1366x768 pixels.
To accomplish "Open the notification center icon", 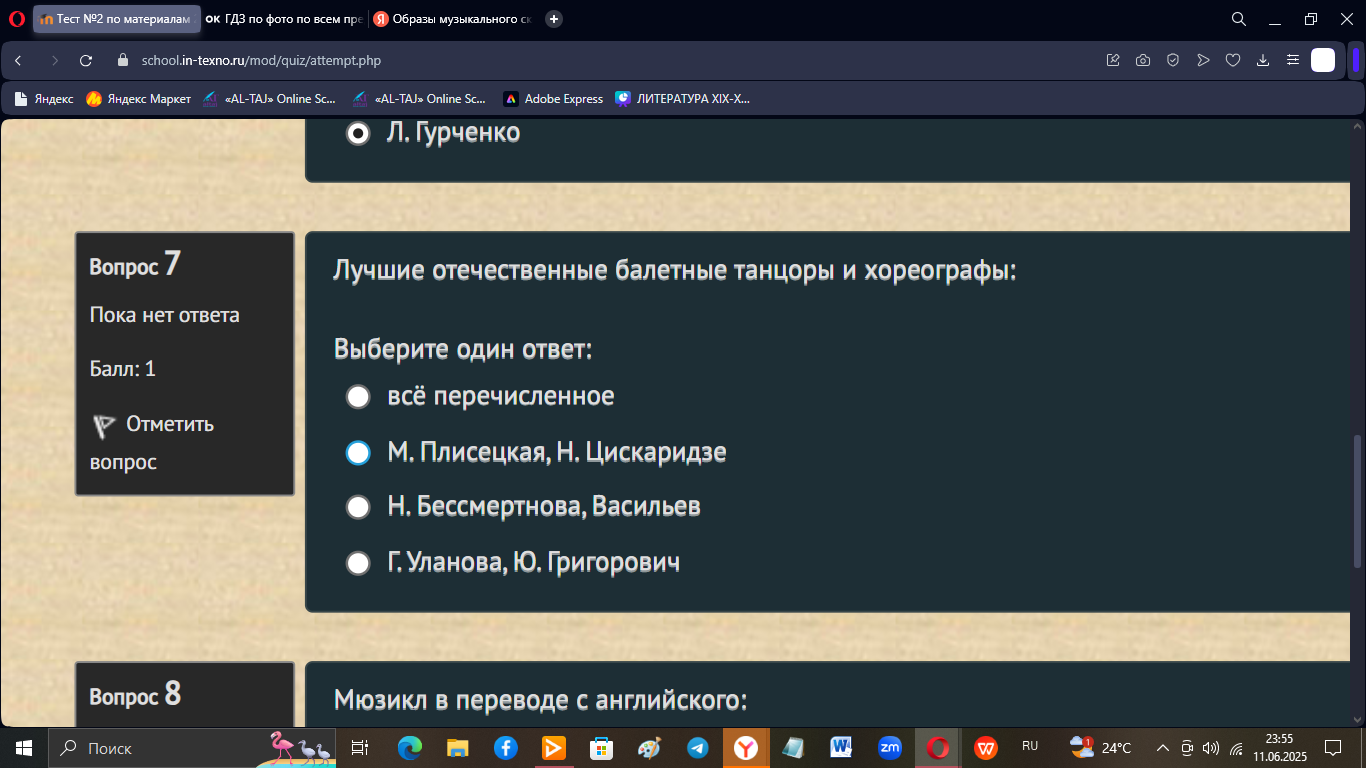I will click(1332, 748).
